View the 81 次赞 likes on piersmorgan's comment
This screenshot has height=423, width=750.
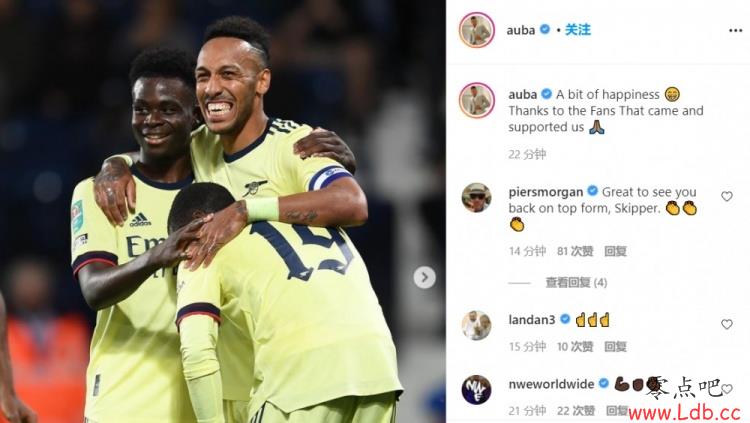[575, 251]
